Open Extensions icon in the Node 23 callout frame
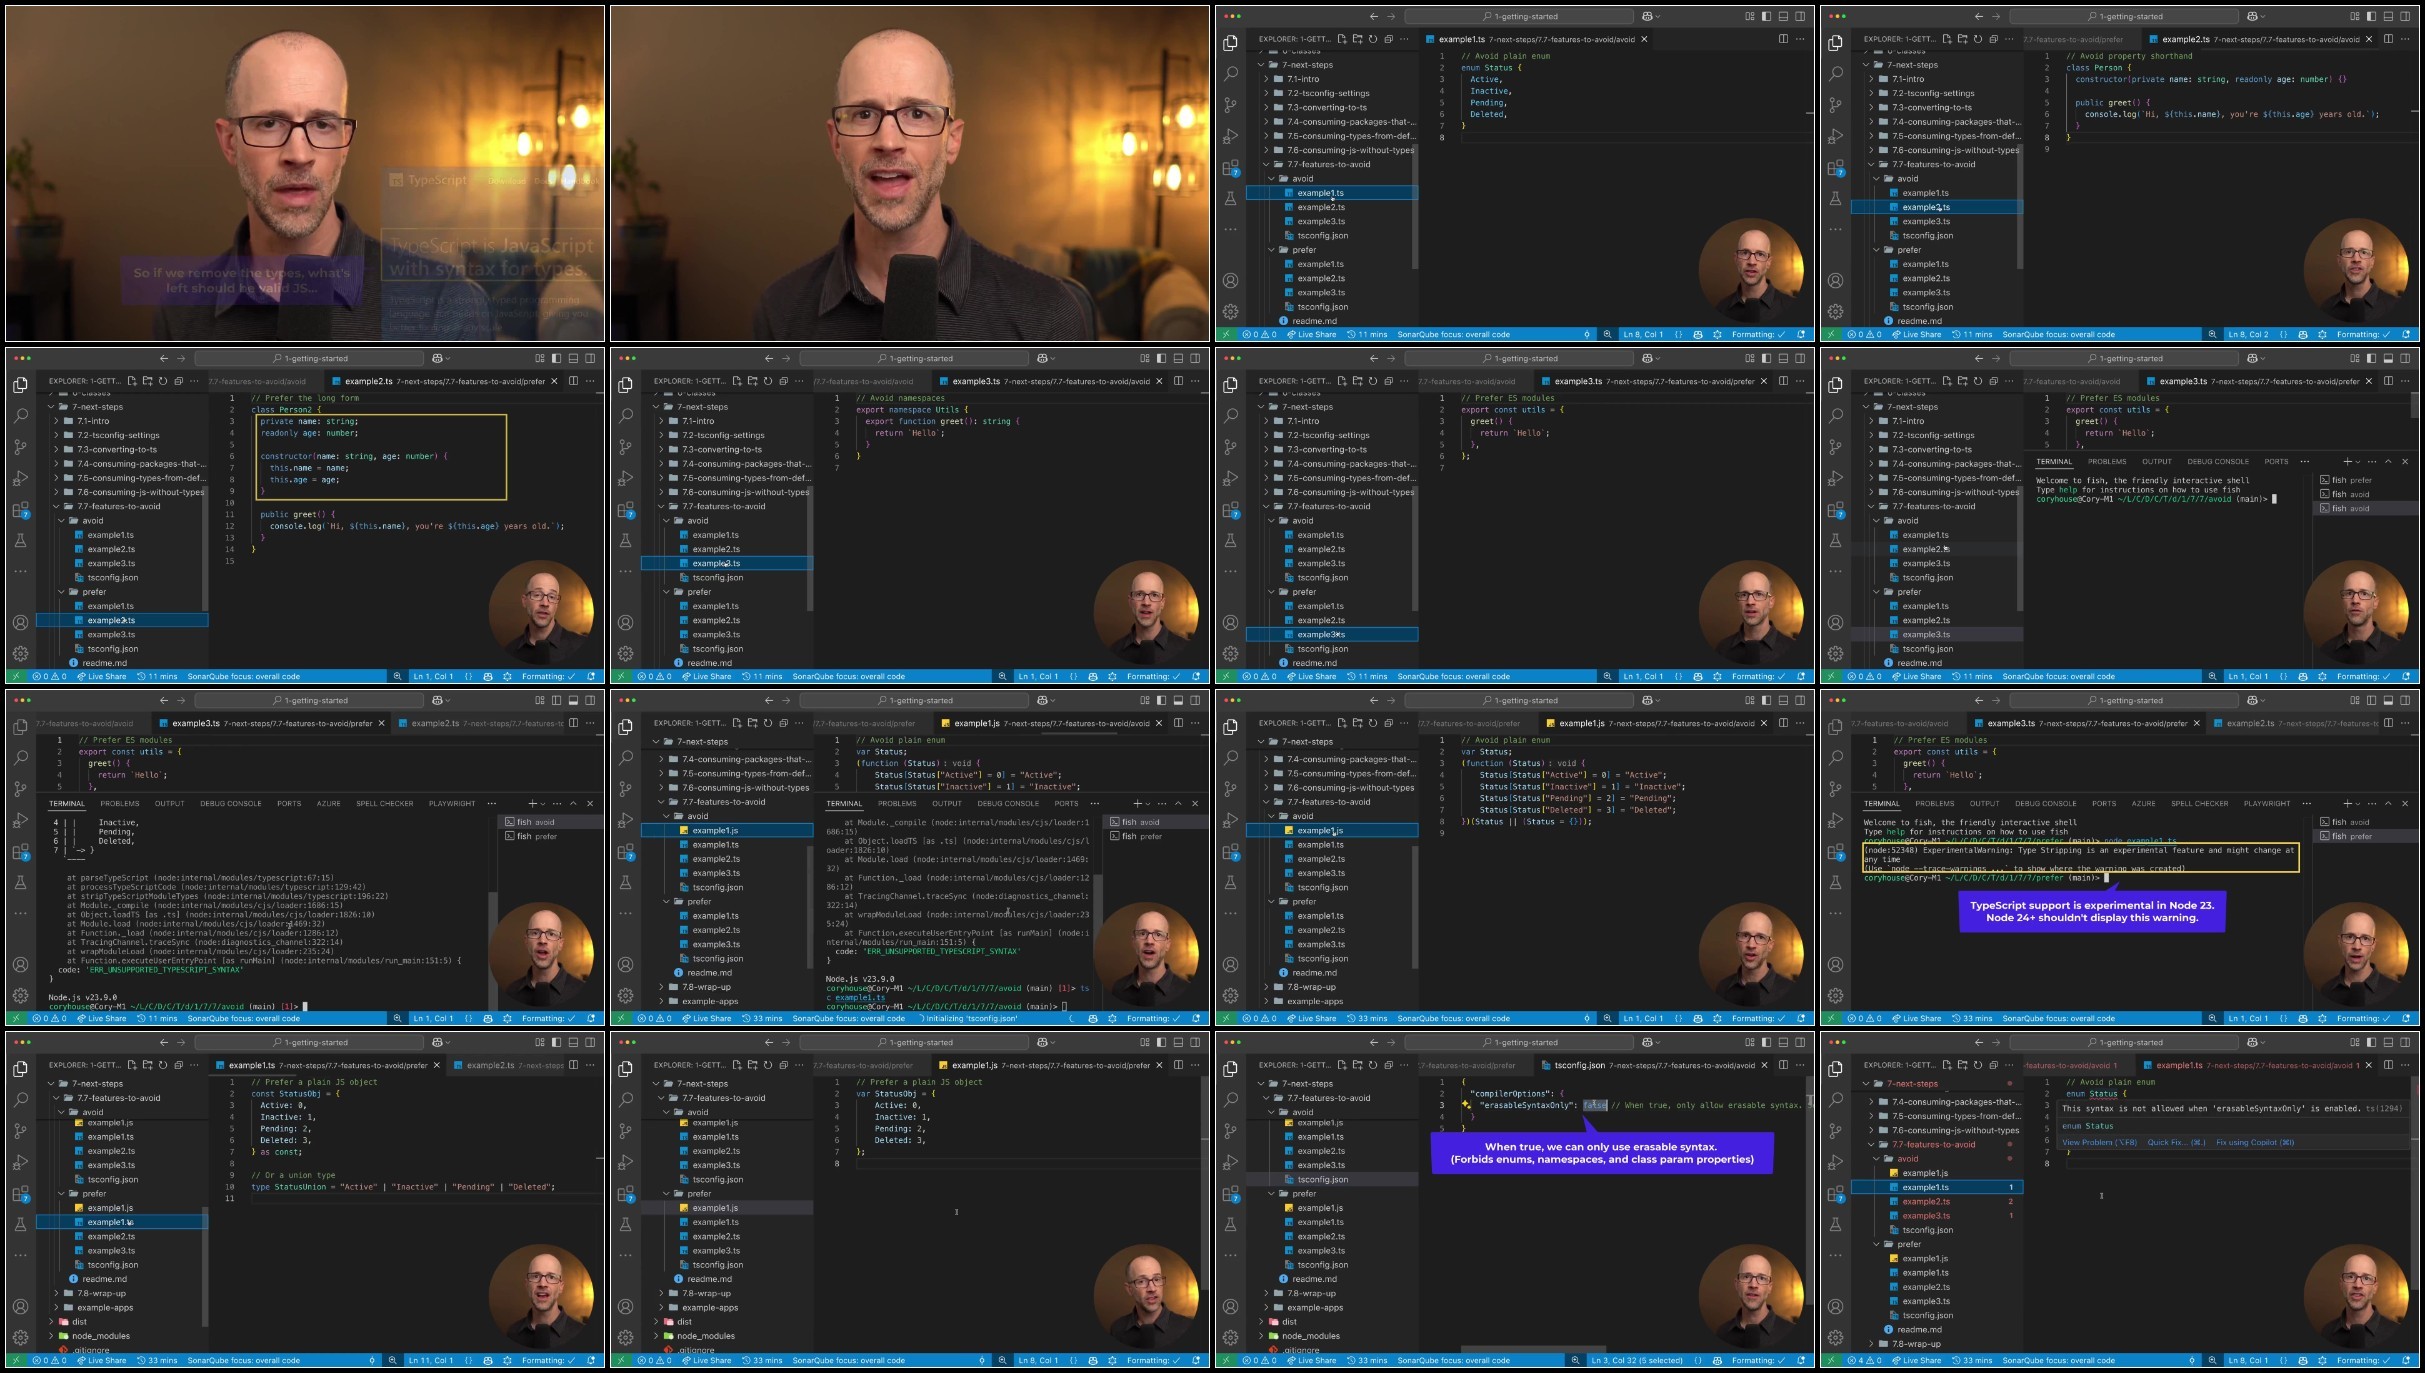2425x1373 pixels. pyautogui.click(x=1835, y=852)
